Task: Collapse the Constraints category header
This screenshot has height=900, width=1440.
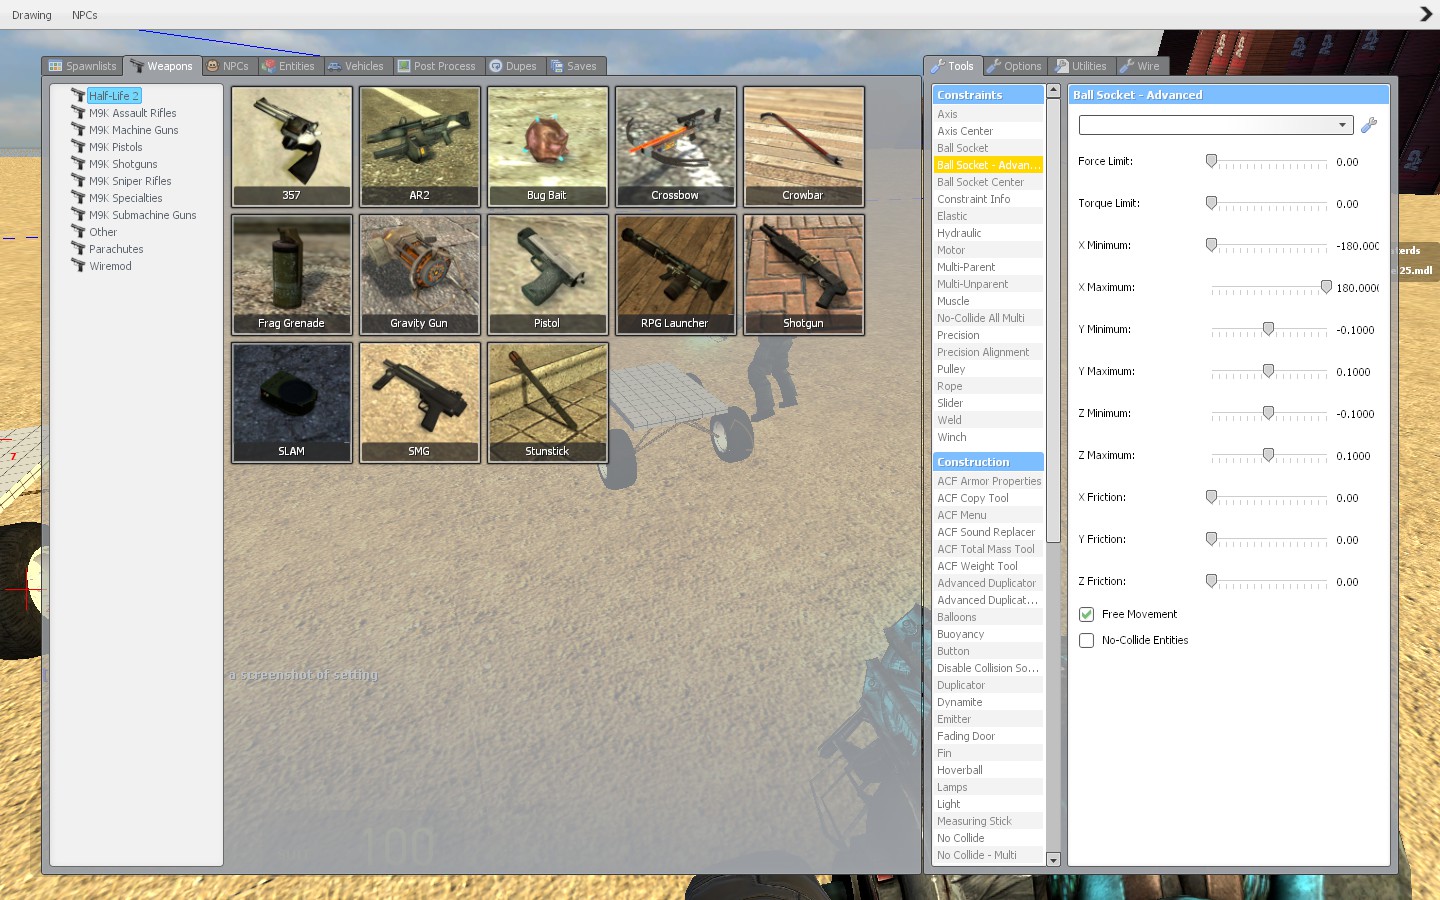Action: click(988, 95)
